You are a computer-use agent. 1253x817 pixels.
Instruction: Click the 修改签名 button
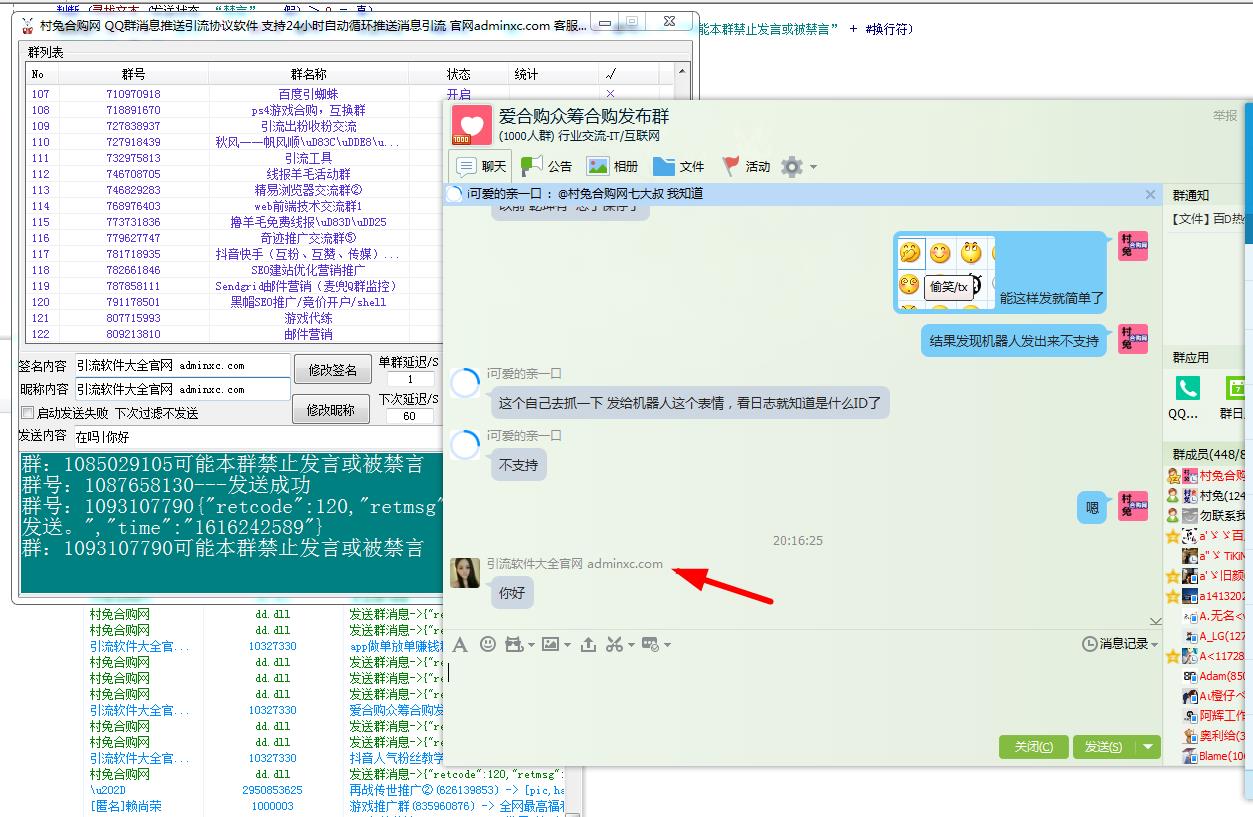(331, 369)
